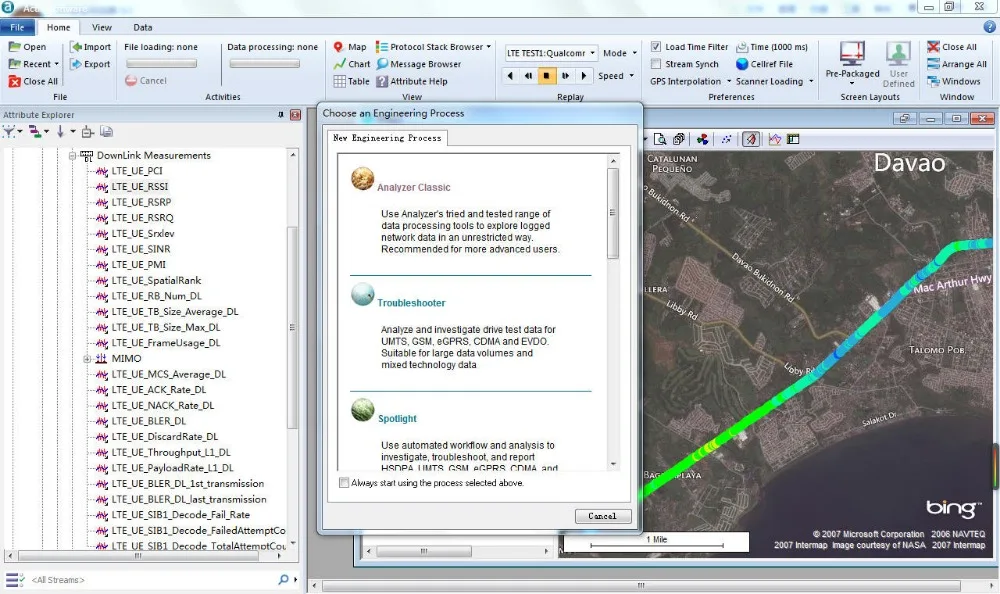Click the replay step backward button

(528, 75)
